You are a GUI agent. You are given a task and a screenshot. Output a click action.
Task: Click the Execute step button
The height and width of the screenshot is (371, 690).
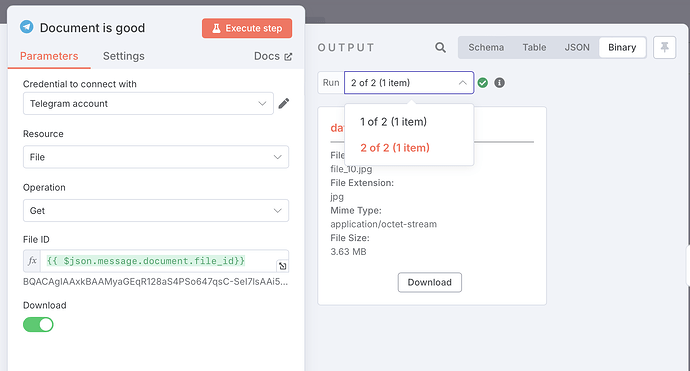[x=247, y=28]
